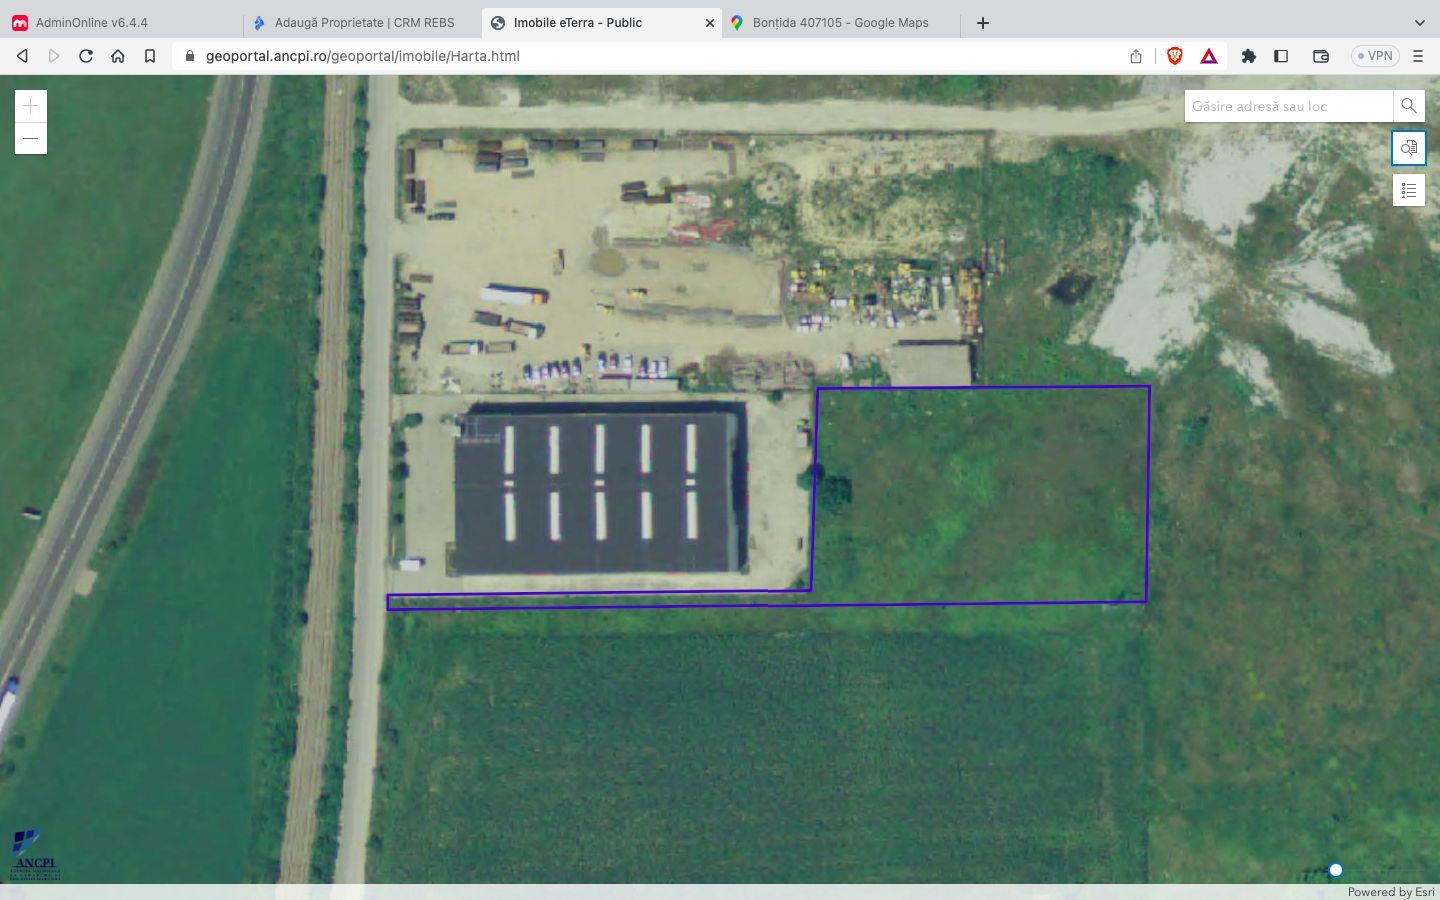Toggle the browser sidebar panel
The height and width of the screenshot is (900, 1440).
click(1281, 56)
